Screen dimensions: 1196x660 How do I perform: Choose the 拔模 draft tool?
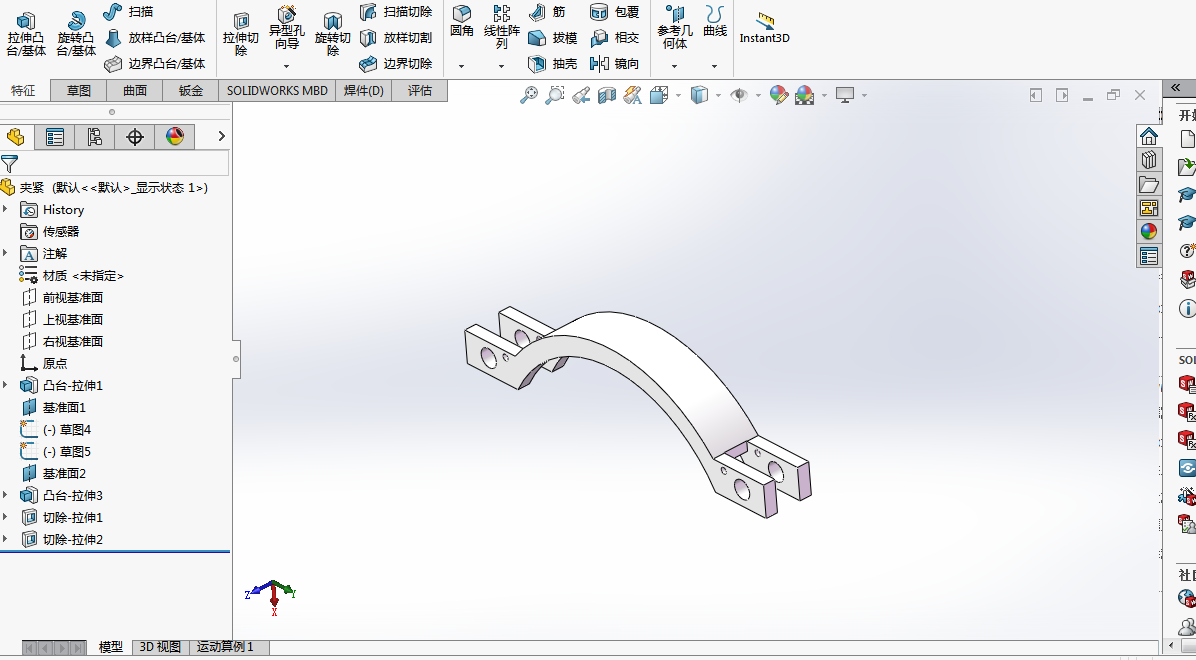click(552, 37)
